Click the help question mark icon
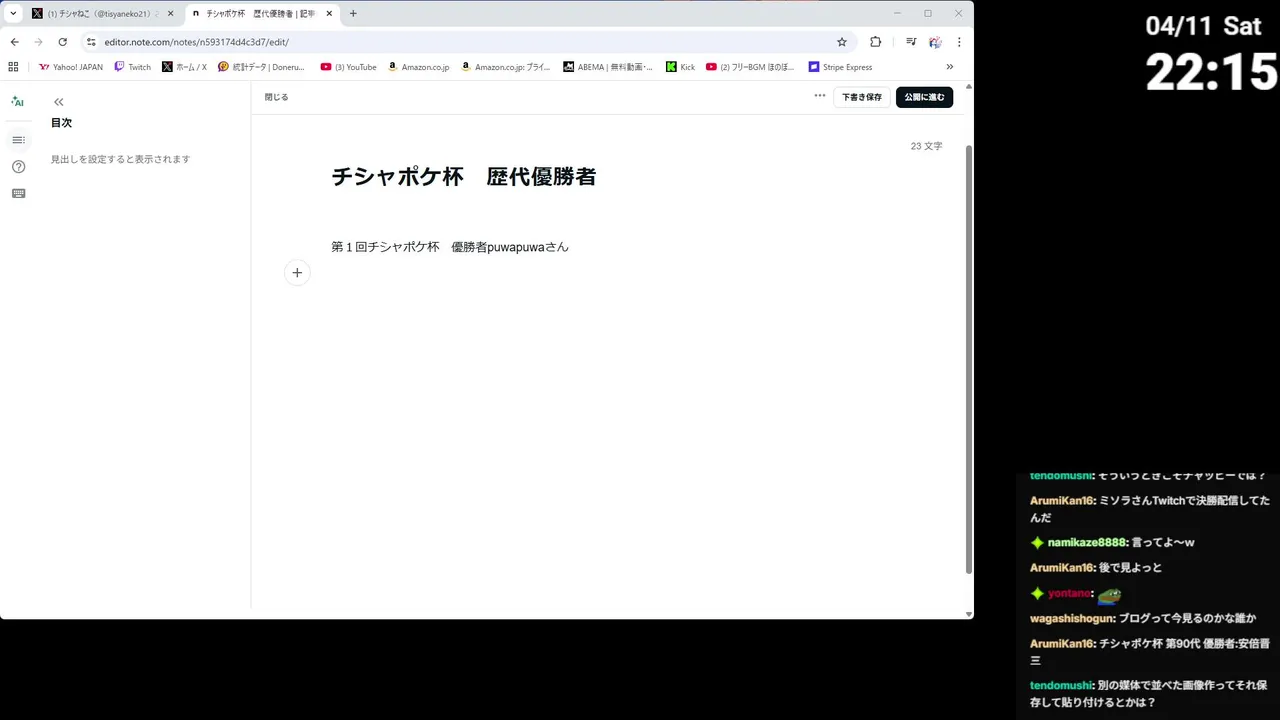The image size is (1280, 720). [18, 167]
